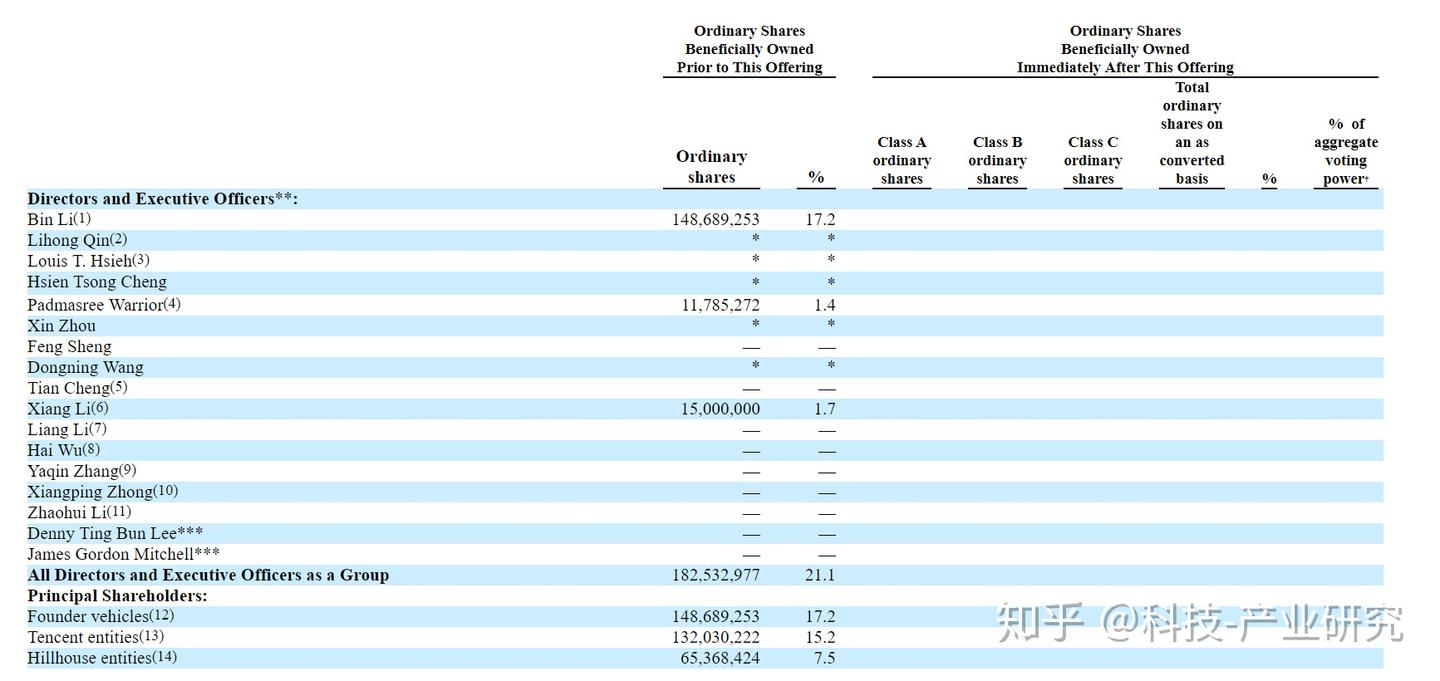Click the Principal Shareholders: heading

[118, 596]
